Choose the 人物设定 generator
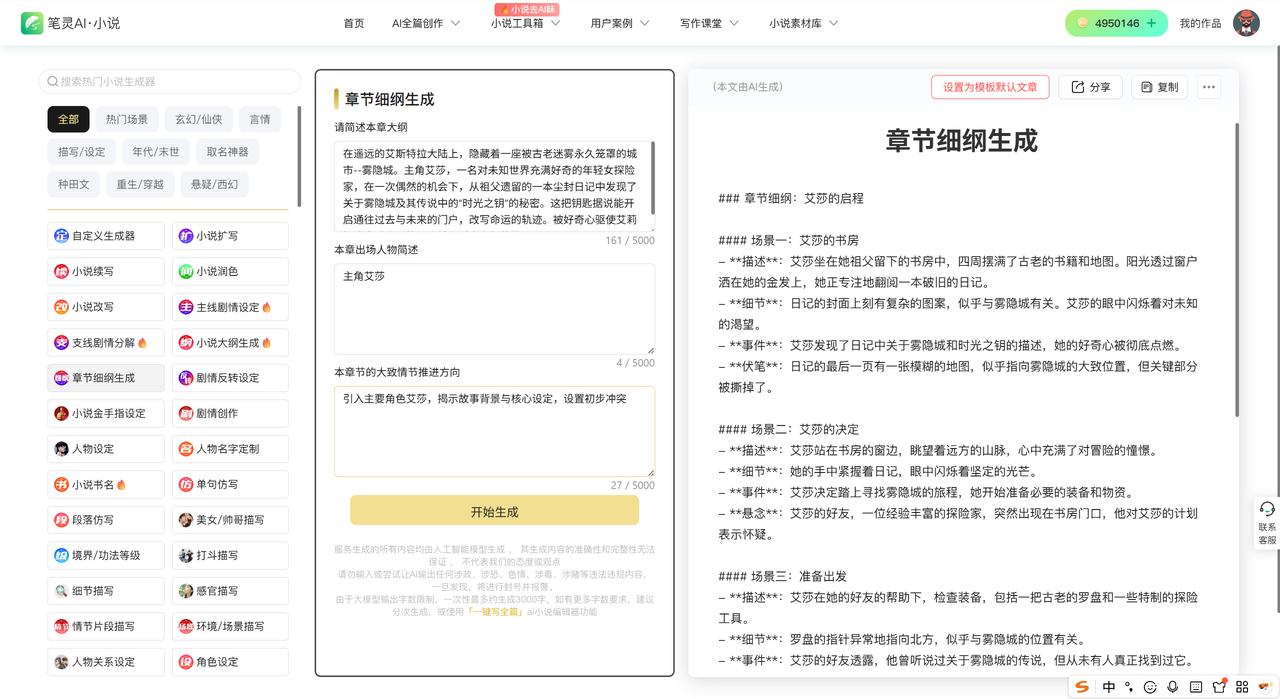 (x=106, y=449)
